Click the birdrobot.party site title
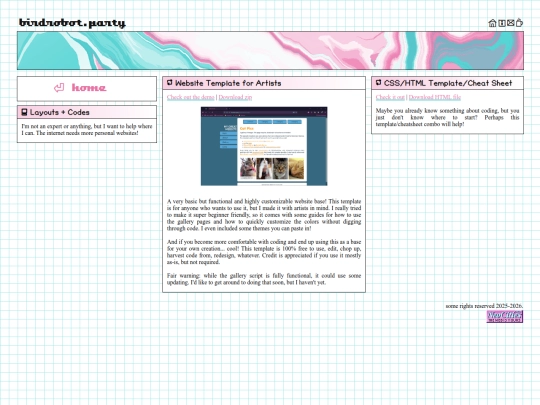This screenshot has height=405, width=540. [72, 23]
